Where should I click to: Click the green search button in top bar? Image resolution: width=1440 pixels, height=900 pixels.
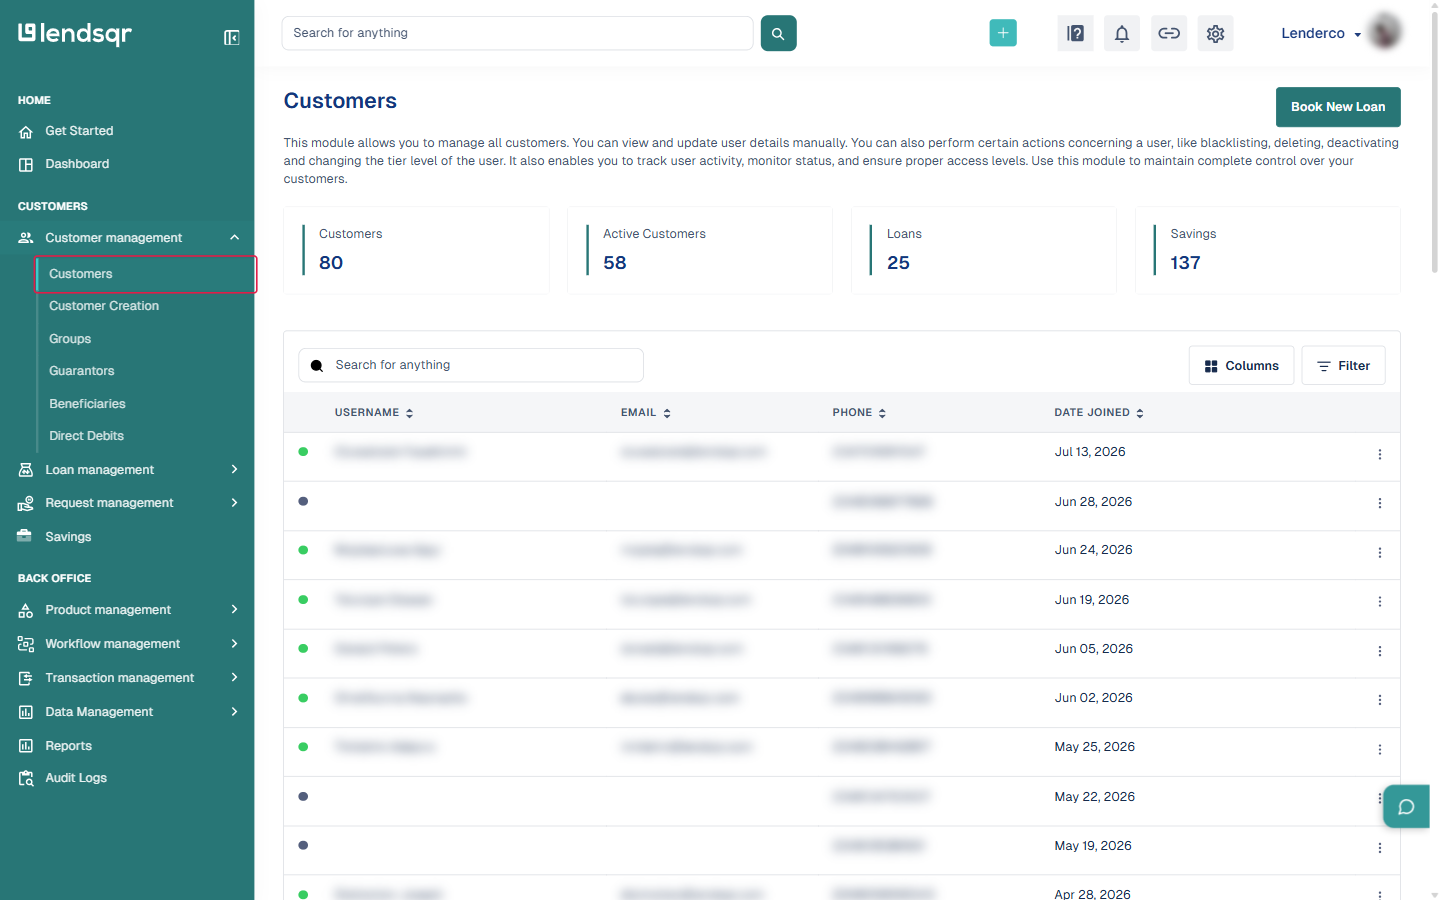click(778, 33)
